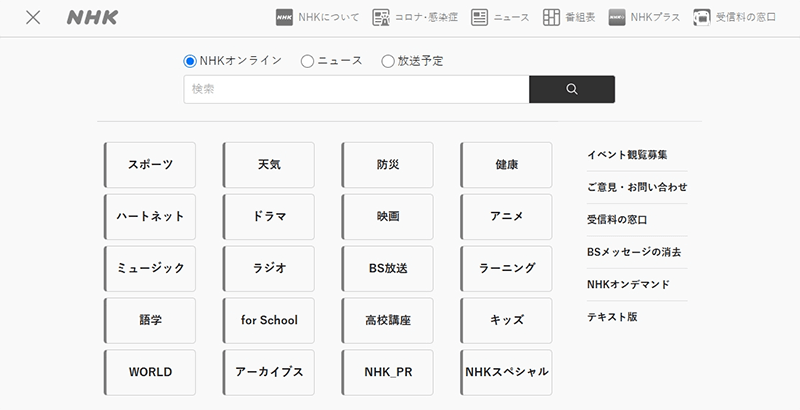Follow the 受信料の窓口 sidebar link
The width and height of the screenshot is (800, 410).
(617, 220)
